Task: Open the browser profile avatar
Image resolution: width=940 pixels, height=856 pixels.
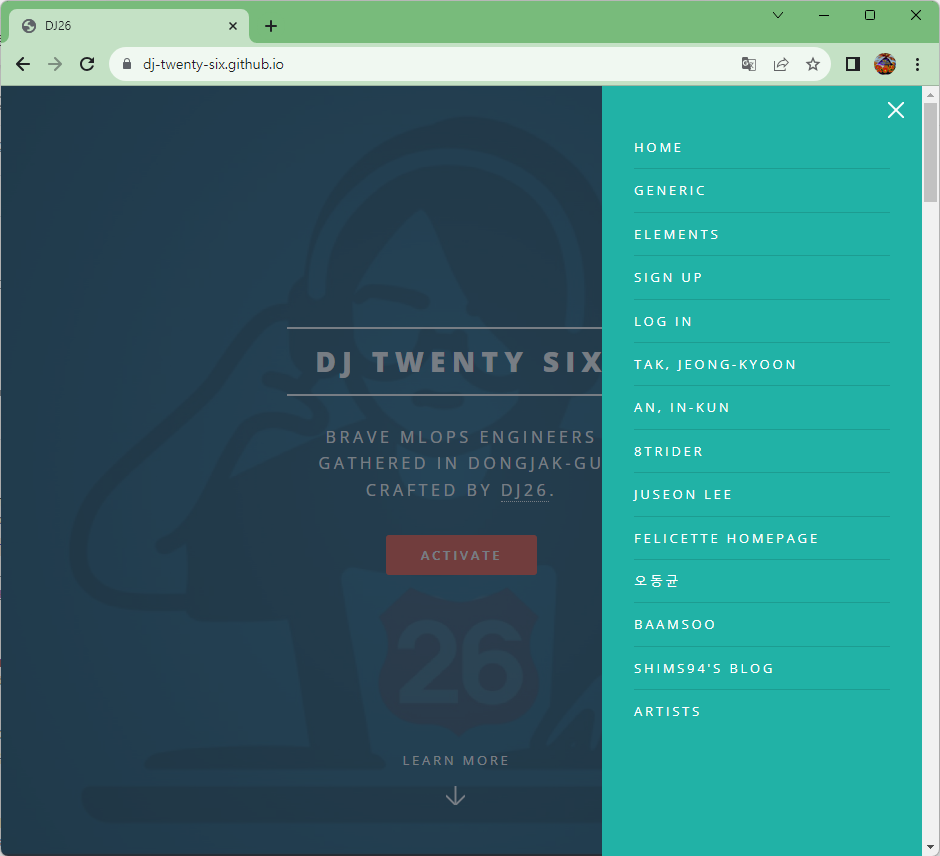Action: click(x=885, y=63)
